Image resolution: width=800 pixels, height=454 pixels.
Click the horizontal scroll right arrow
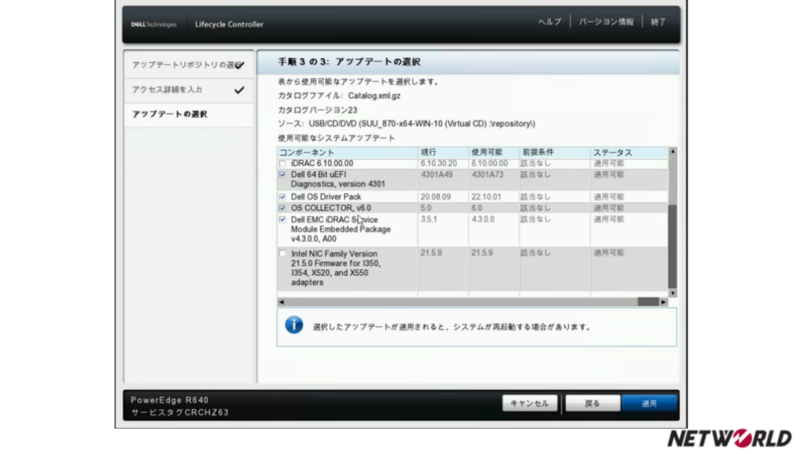coord(663,302)
